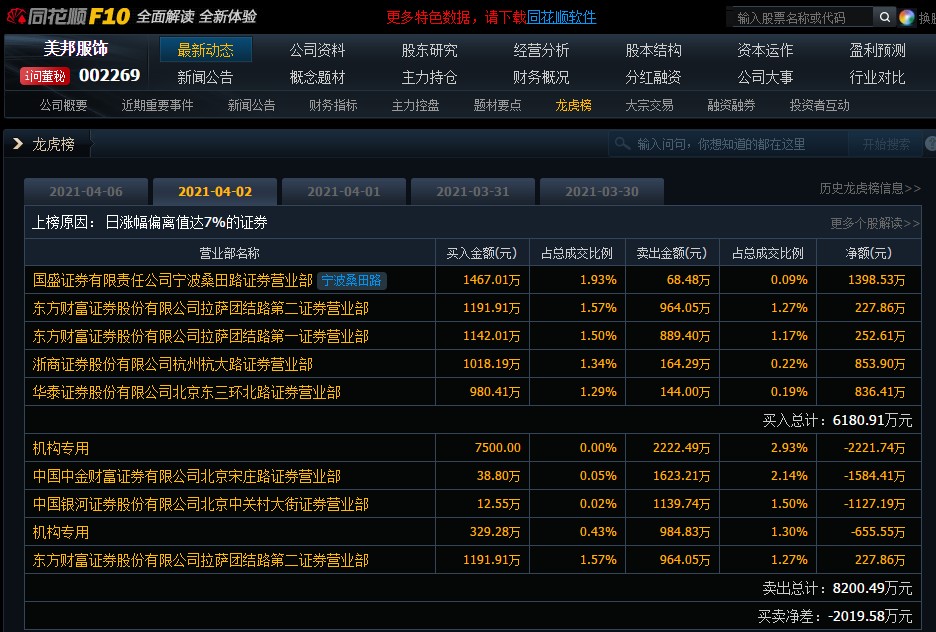Focus the stock name or code input
Image resolution: width=936 pixels, height=632 pixels.
tap(802, 18)
